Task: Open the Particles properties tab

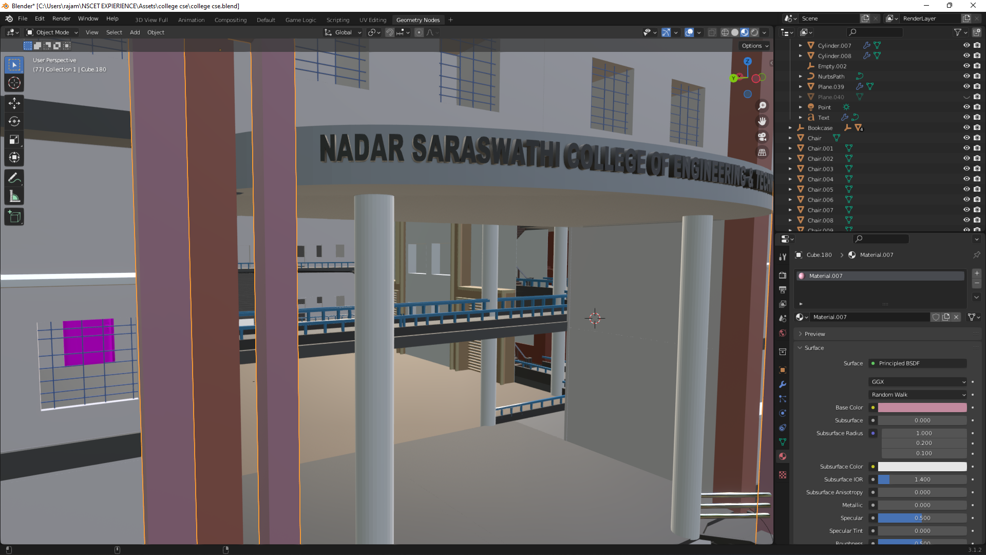Action: [783, 399]
